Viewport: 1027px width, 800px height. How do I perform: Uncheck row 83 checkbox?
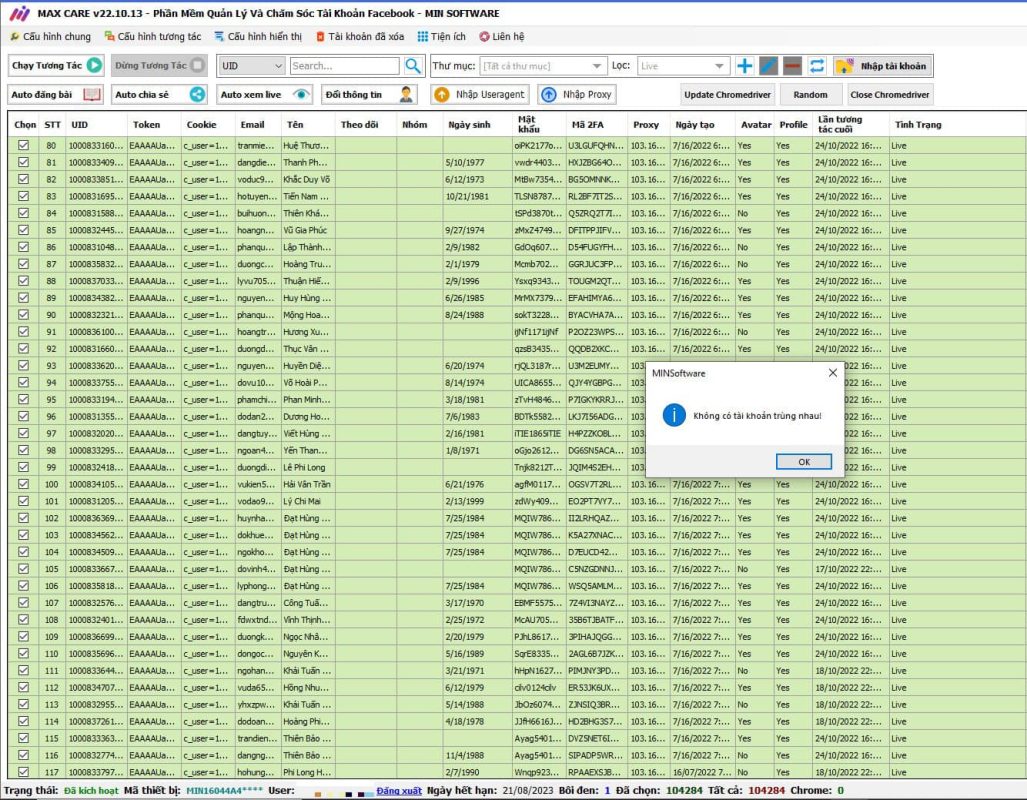[x=24, y=196]
